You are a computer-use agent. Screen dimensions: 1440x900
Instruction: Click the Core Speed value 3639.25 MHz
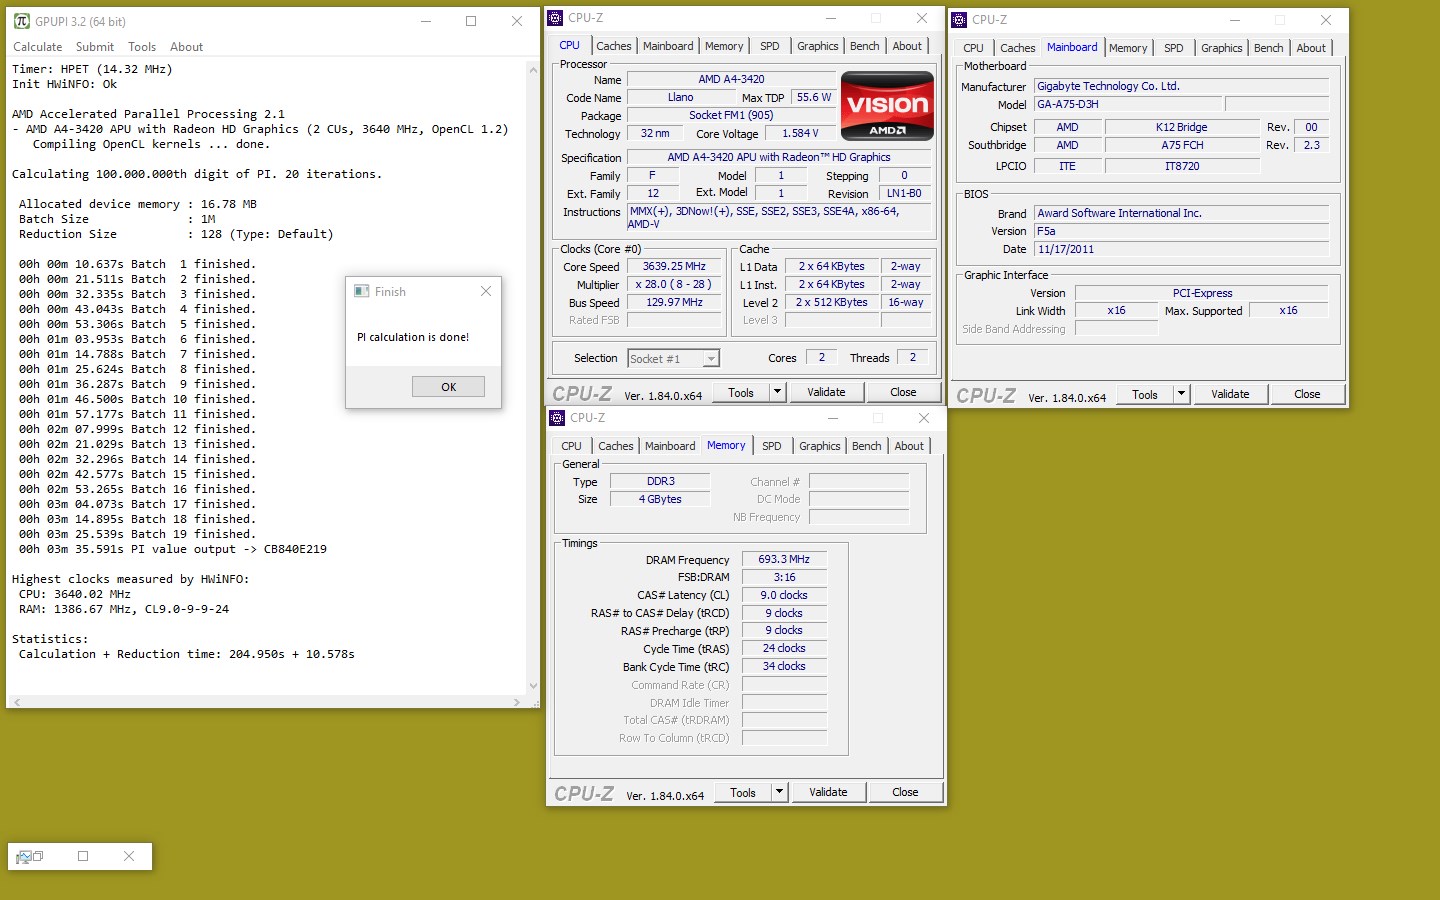(674, 267)
